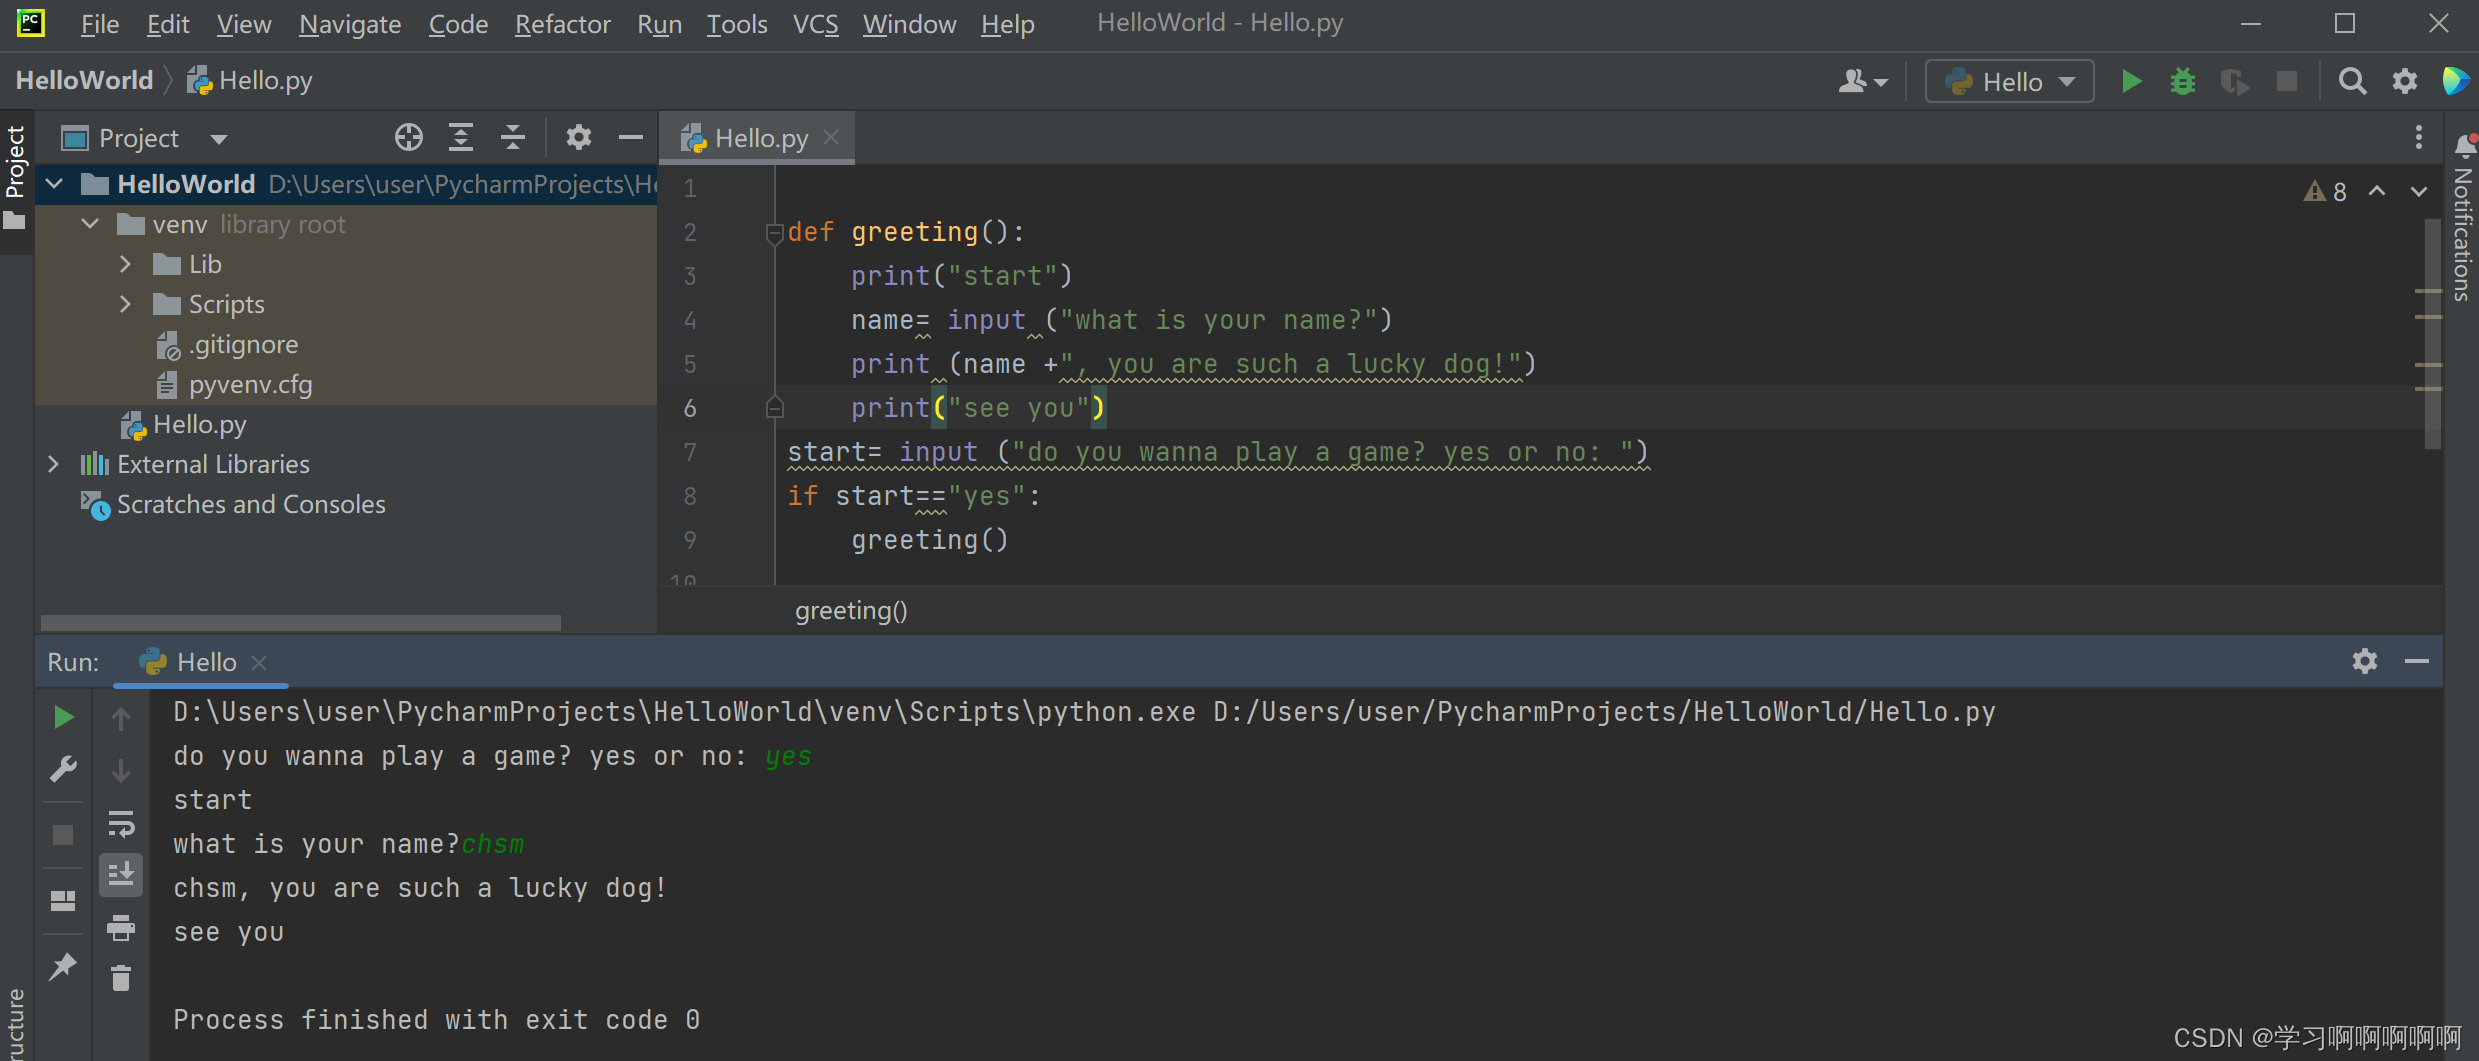The image size is (2479, 1061).
Task: Expand all in Project panel
Action: pos(460,137)
